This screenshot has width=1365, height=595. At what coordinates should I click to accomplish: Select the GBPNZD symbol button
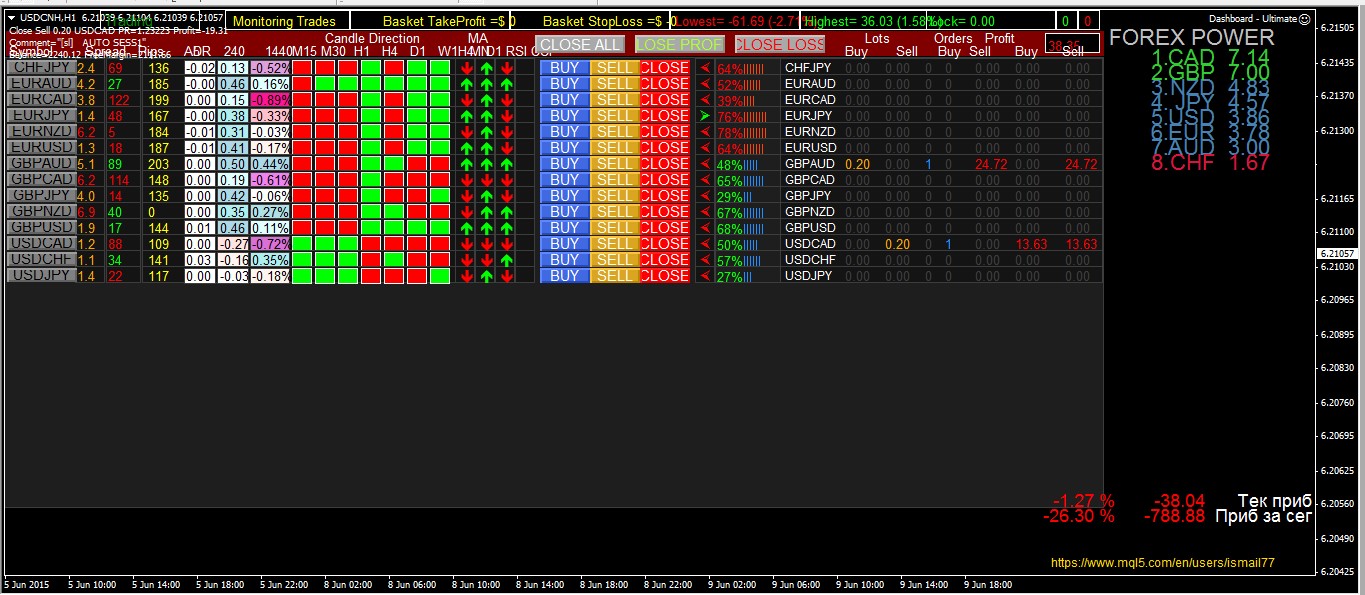click(x=41, y=212)
